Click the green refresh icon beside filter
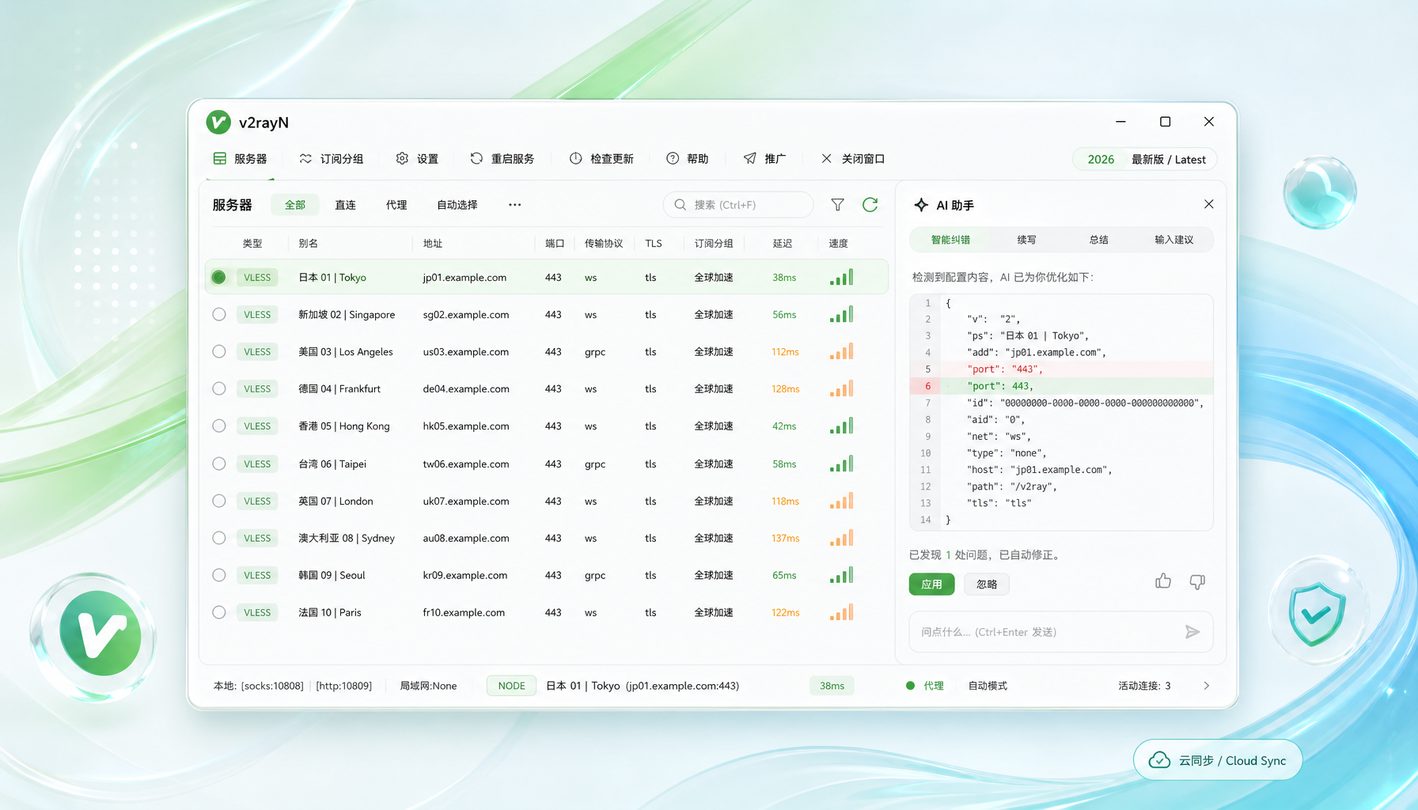This screenshot has height=810, width=1418. click(870, 205)
